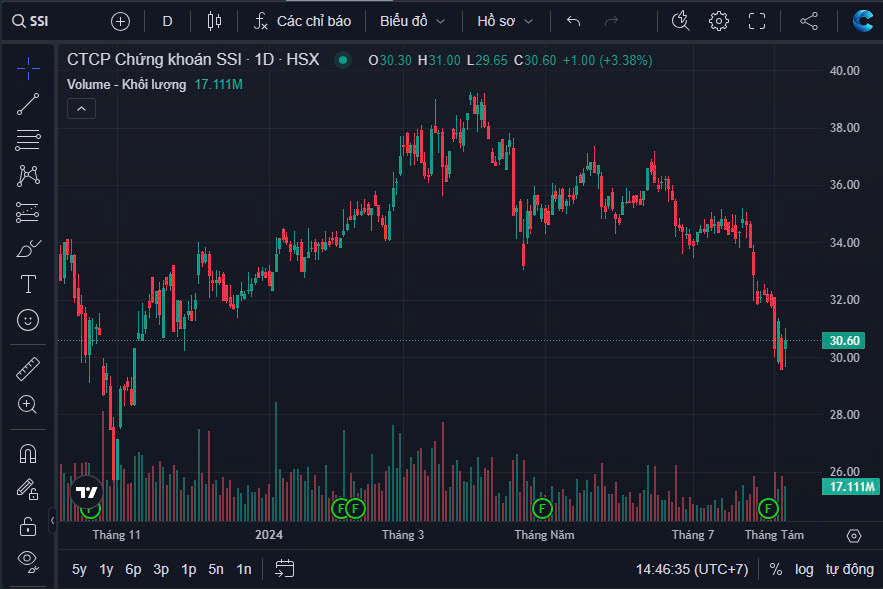Open the Các chỉ báo indicators dialog
Viewport: 883px width, 589px height.
pyautogui.click(x=302, y=21)
